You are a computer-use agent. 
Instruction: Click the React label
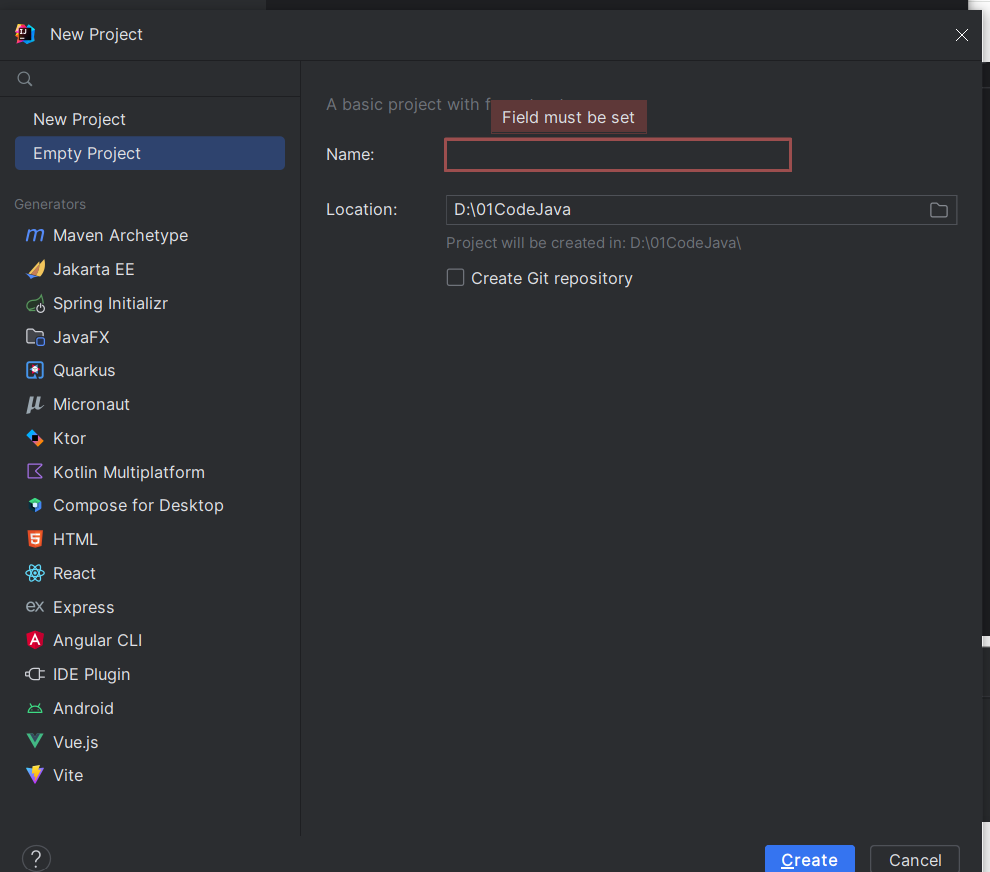click(x=74, y=573)
